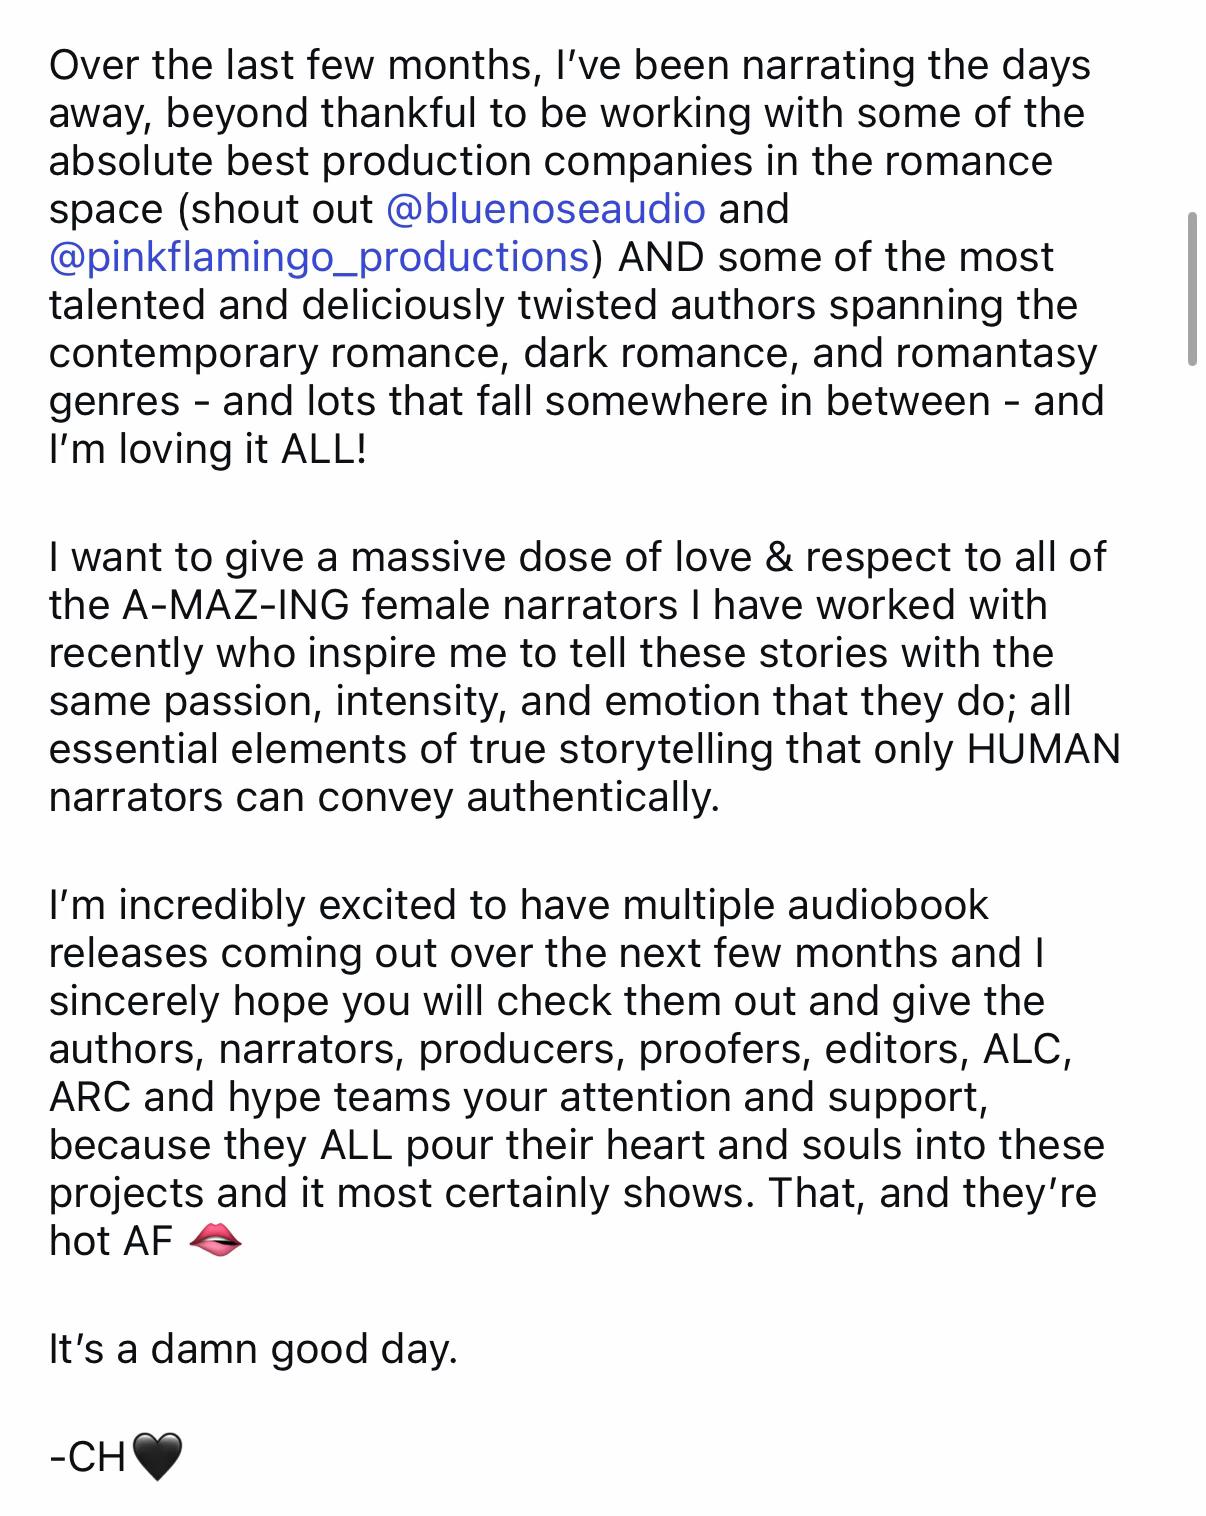The width and height of the screenshot is (1206, 1516).
Task: Click the text "I'm loving it ALL!"
Action: pos(208,449)
